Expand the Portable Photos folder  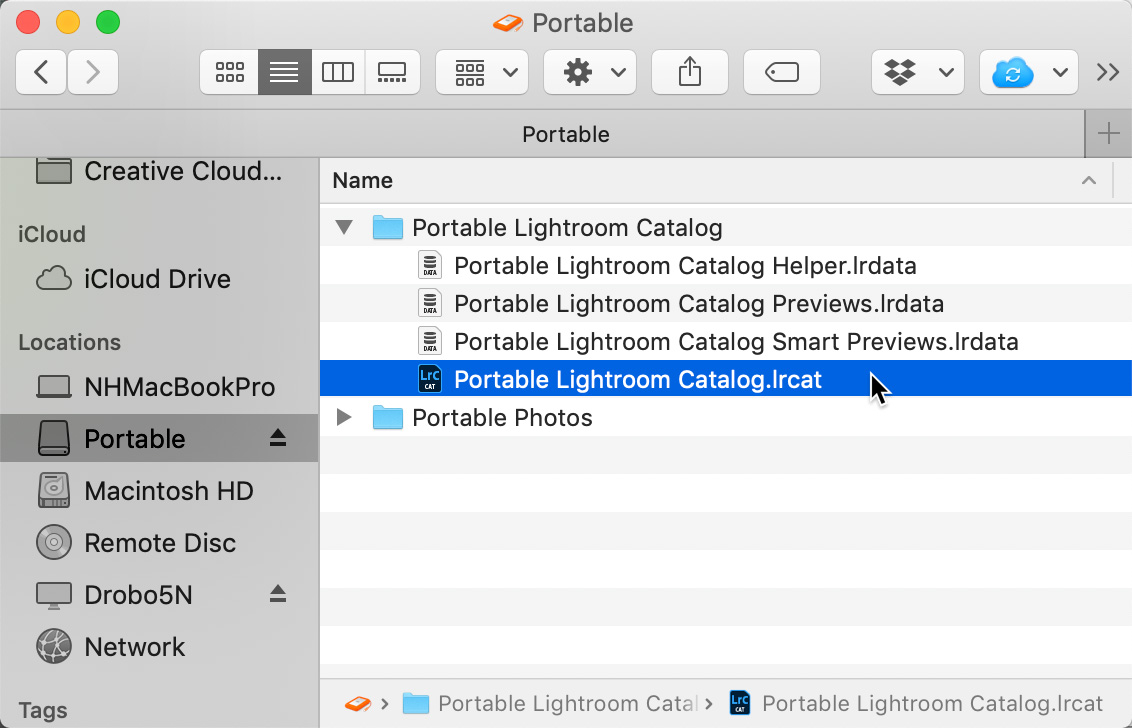coord(345,418)
